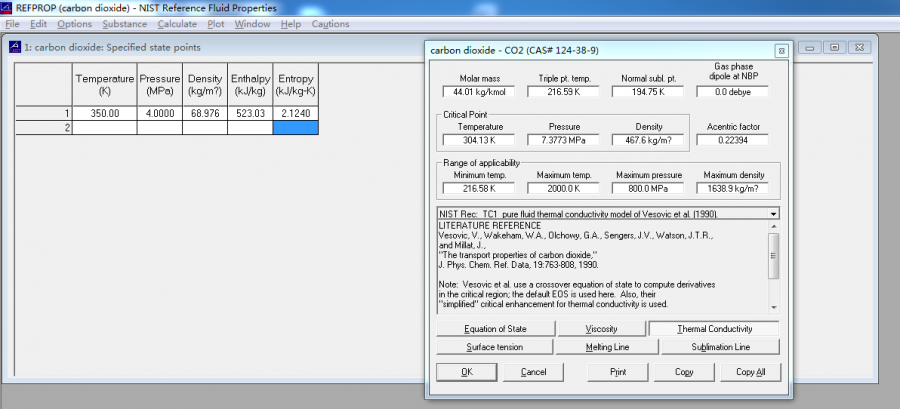Click the reference text scrollbar down arrow
The height and width of the screenshot is (409, 900).
[x=774, y=307]
